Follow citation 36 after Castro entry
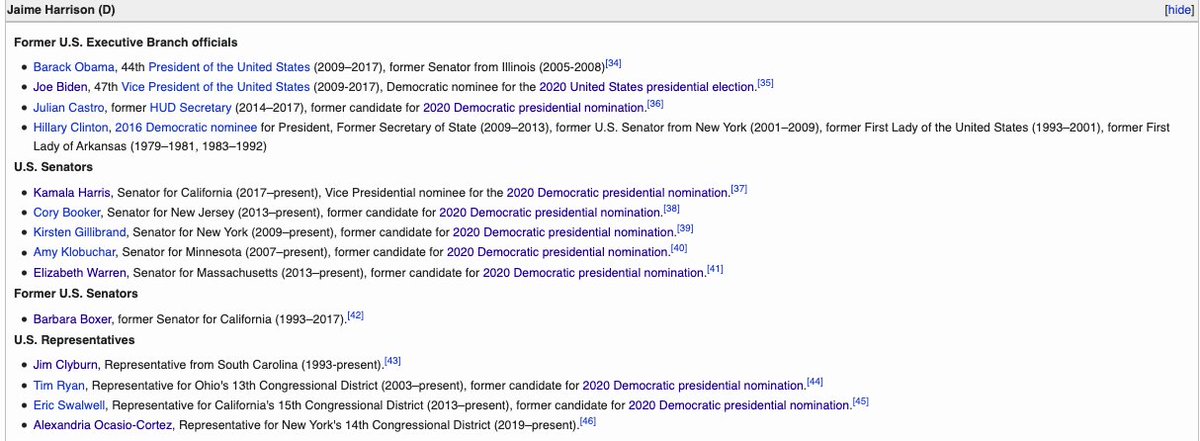 pos(655,103)
